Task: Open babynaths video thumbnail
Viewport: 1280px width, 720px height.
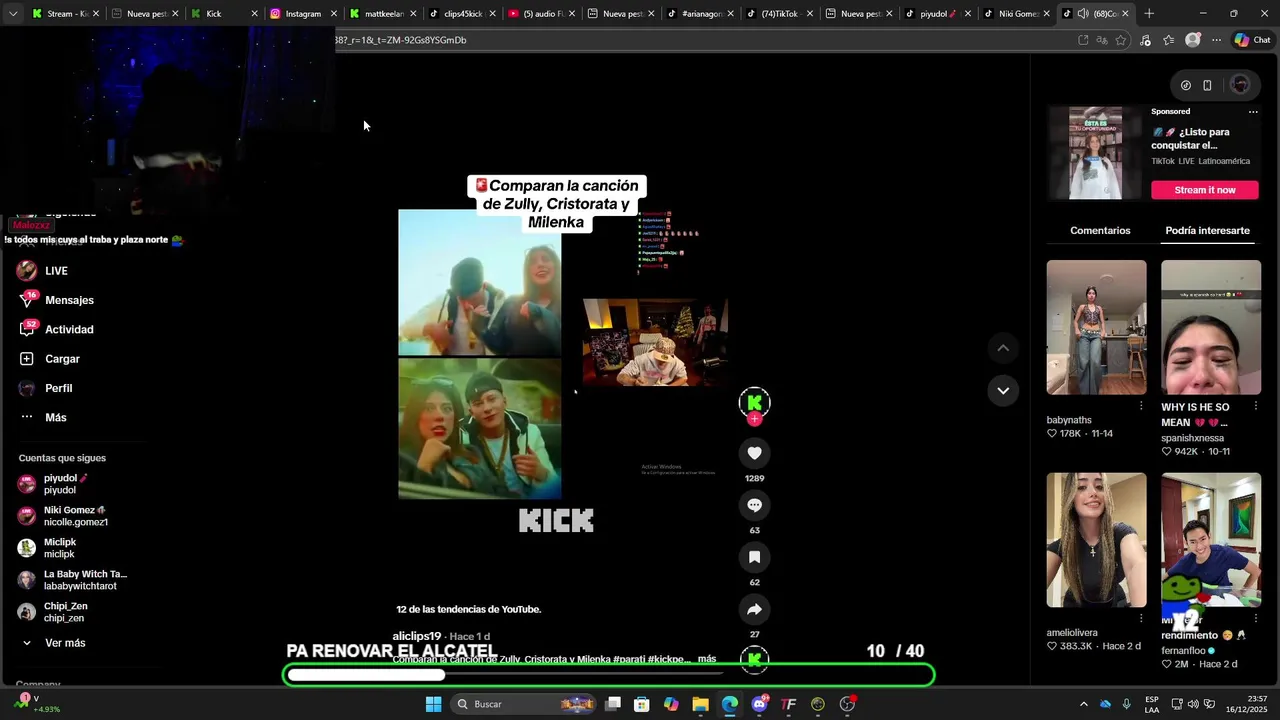Action: [x=1096, y=328]
